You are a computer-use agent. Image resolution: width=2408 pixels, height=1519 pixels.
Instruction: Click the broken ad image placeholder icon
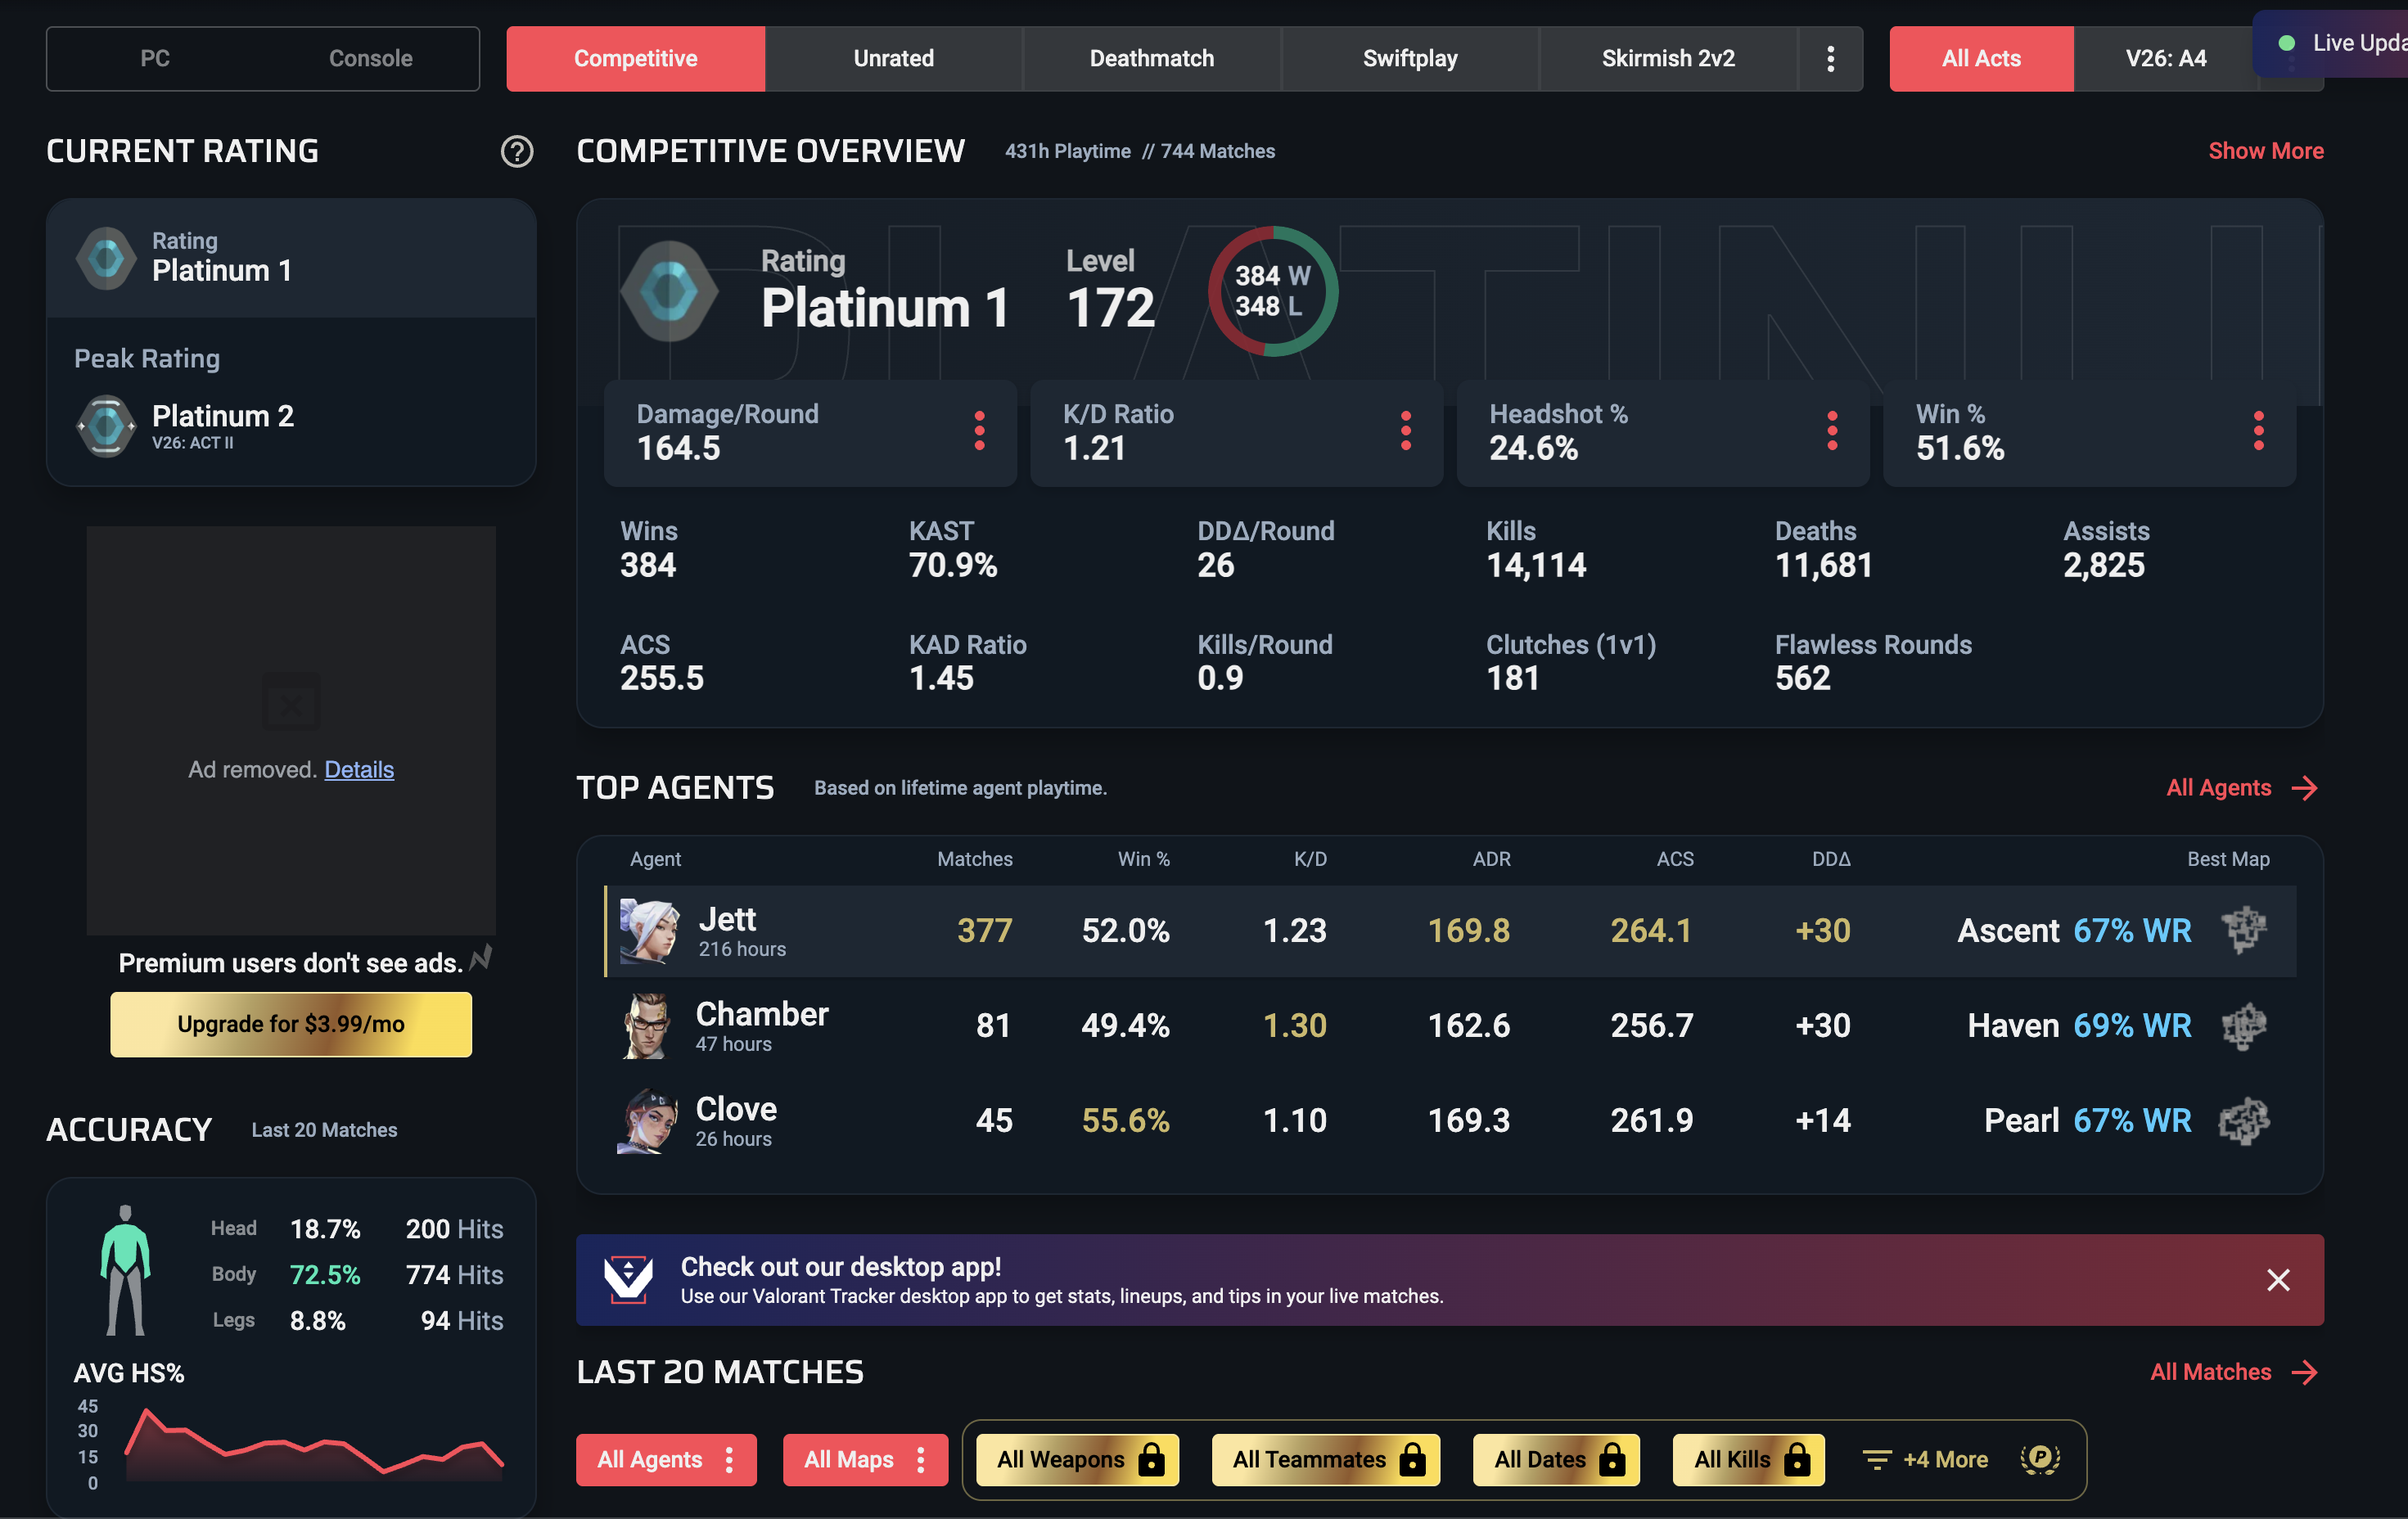pyautogui.click(x=290, y=701)
